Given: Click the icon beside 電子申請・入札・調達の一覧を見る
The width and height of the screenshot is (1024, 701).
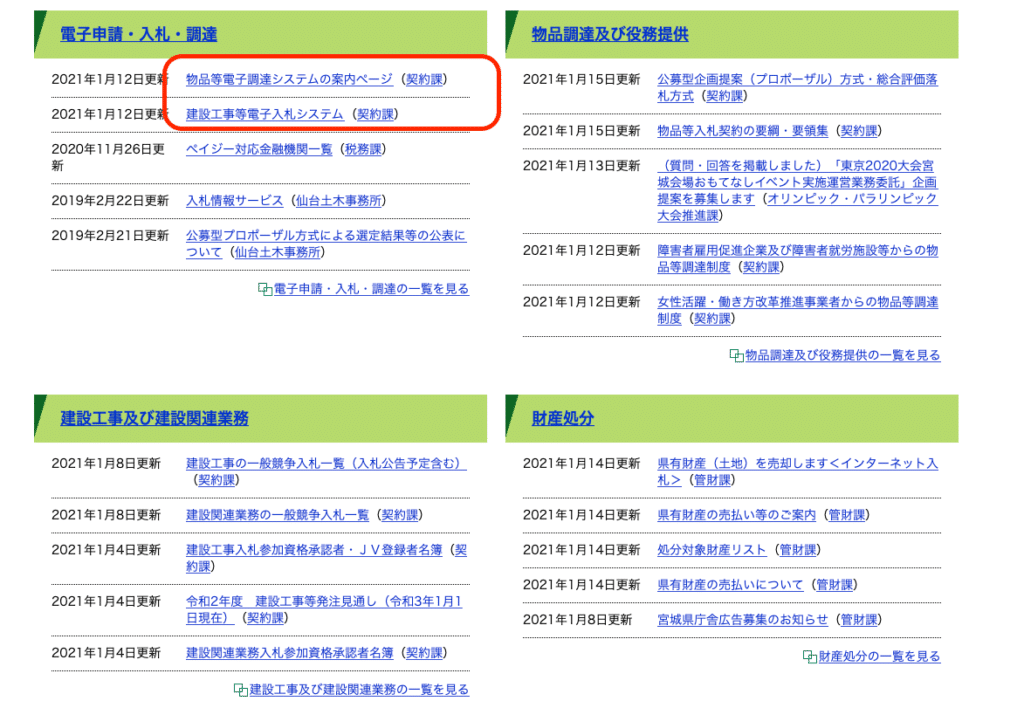Looking at the screenshot, I should (x=265, y=289).
